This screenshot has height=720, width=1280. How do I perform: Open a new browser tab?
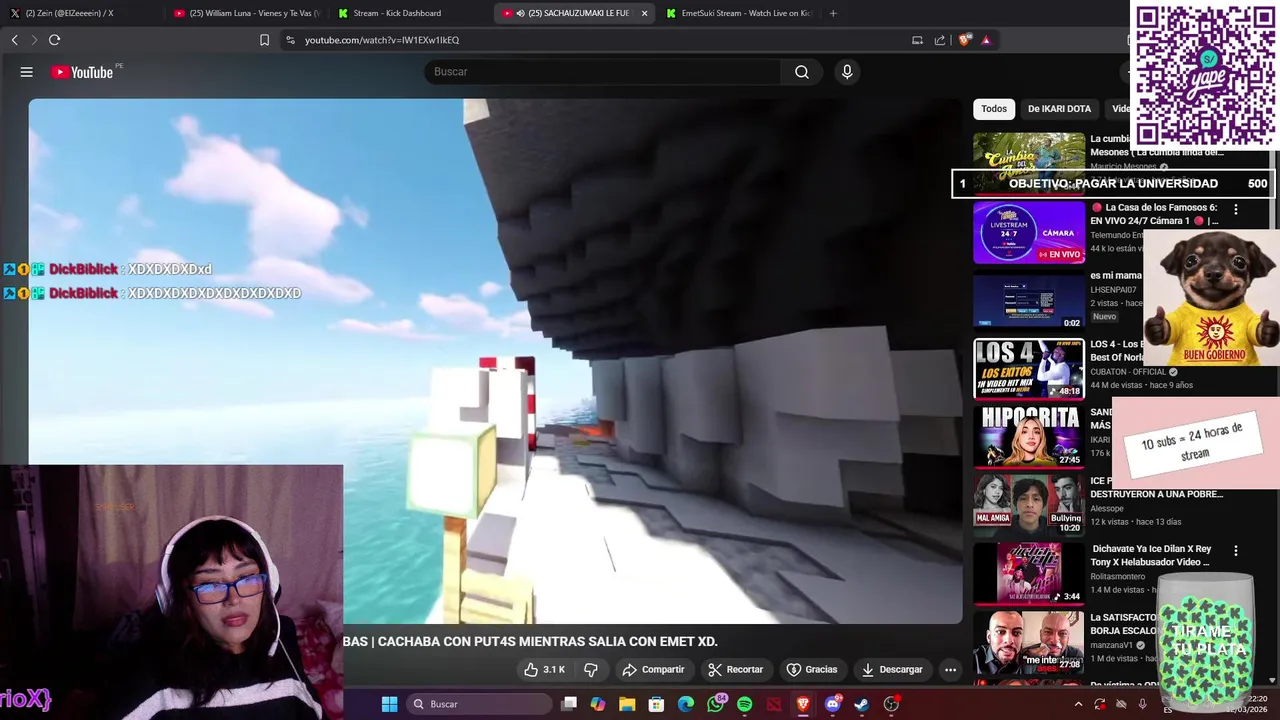tap(833, 13)
